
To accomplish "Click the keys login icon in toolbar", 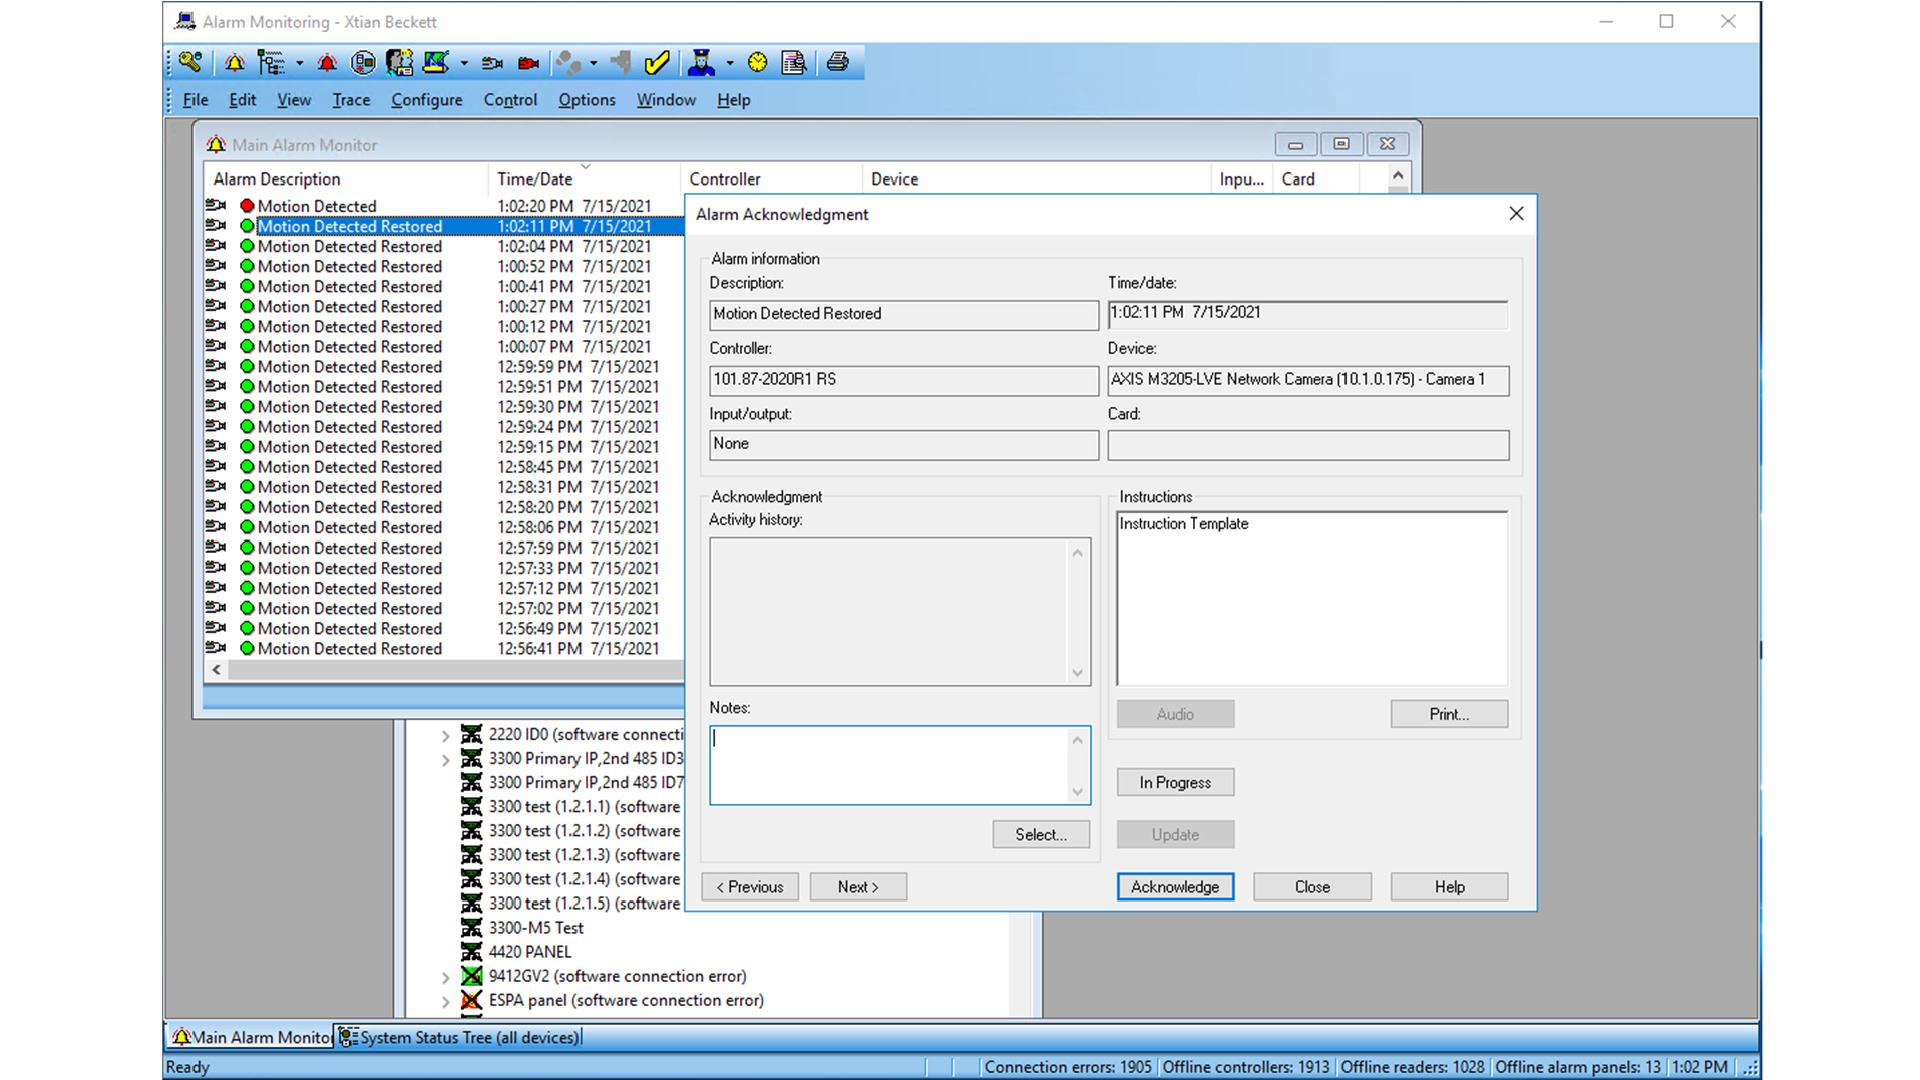I will click(x=190, y=63).
